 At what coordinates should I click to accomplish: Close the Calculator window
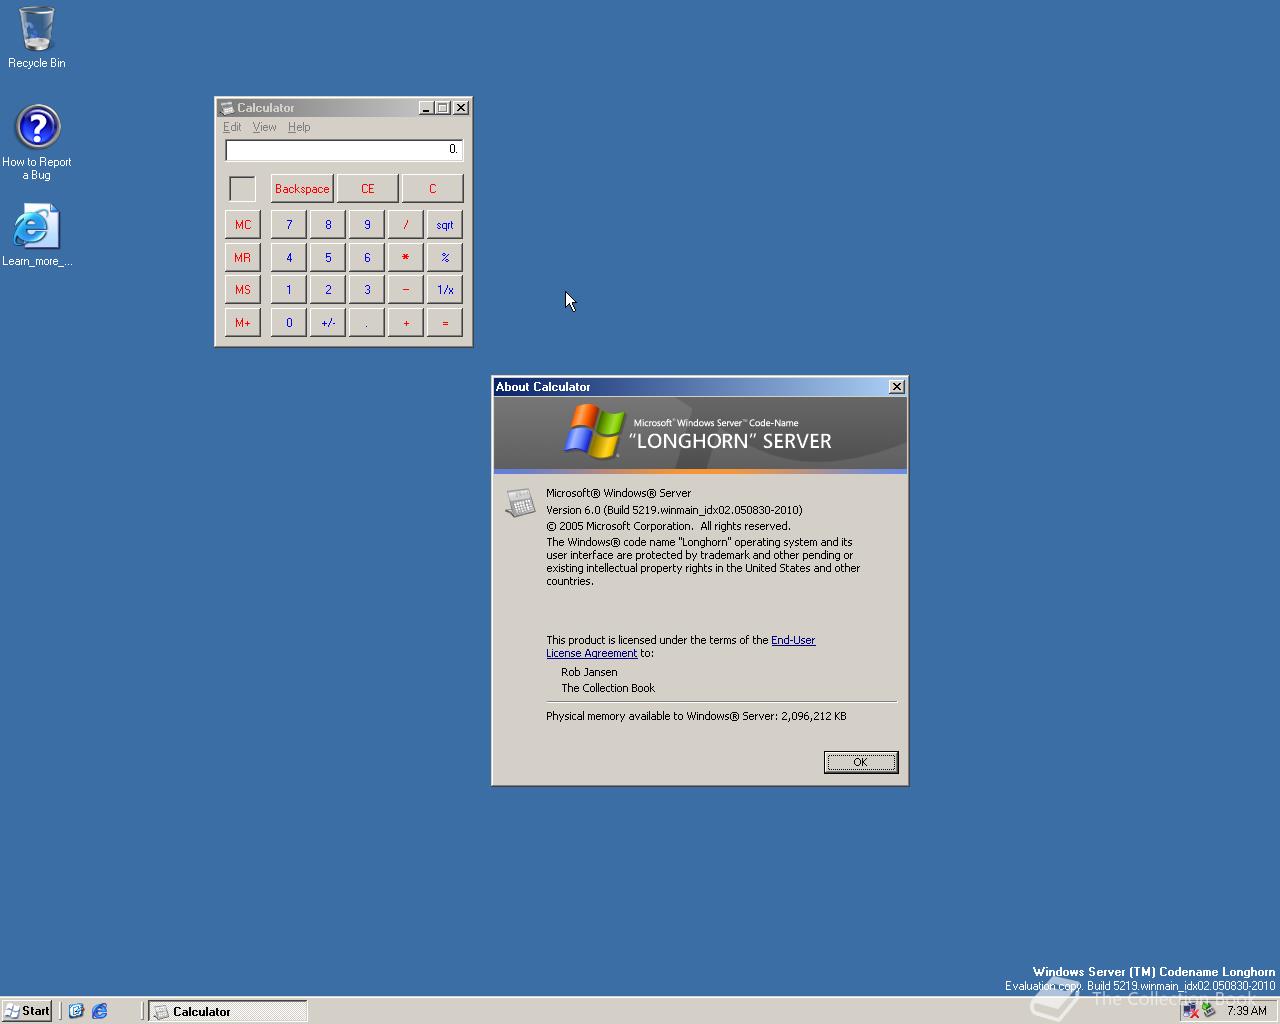point(461,108)
